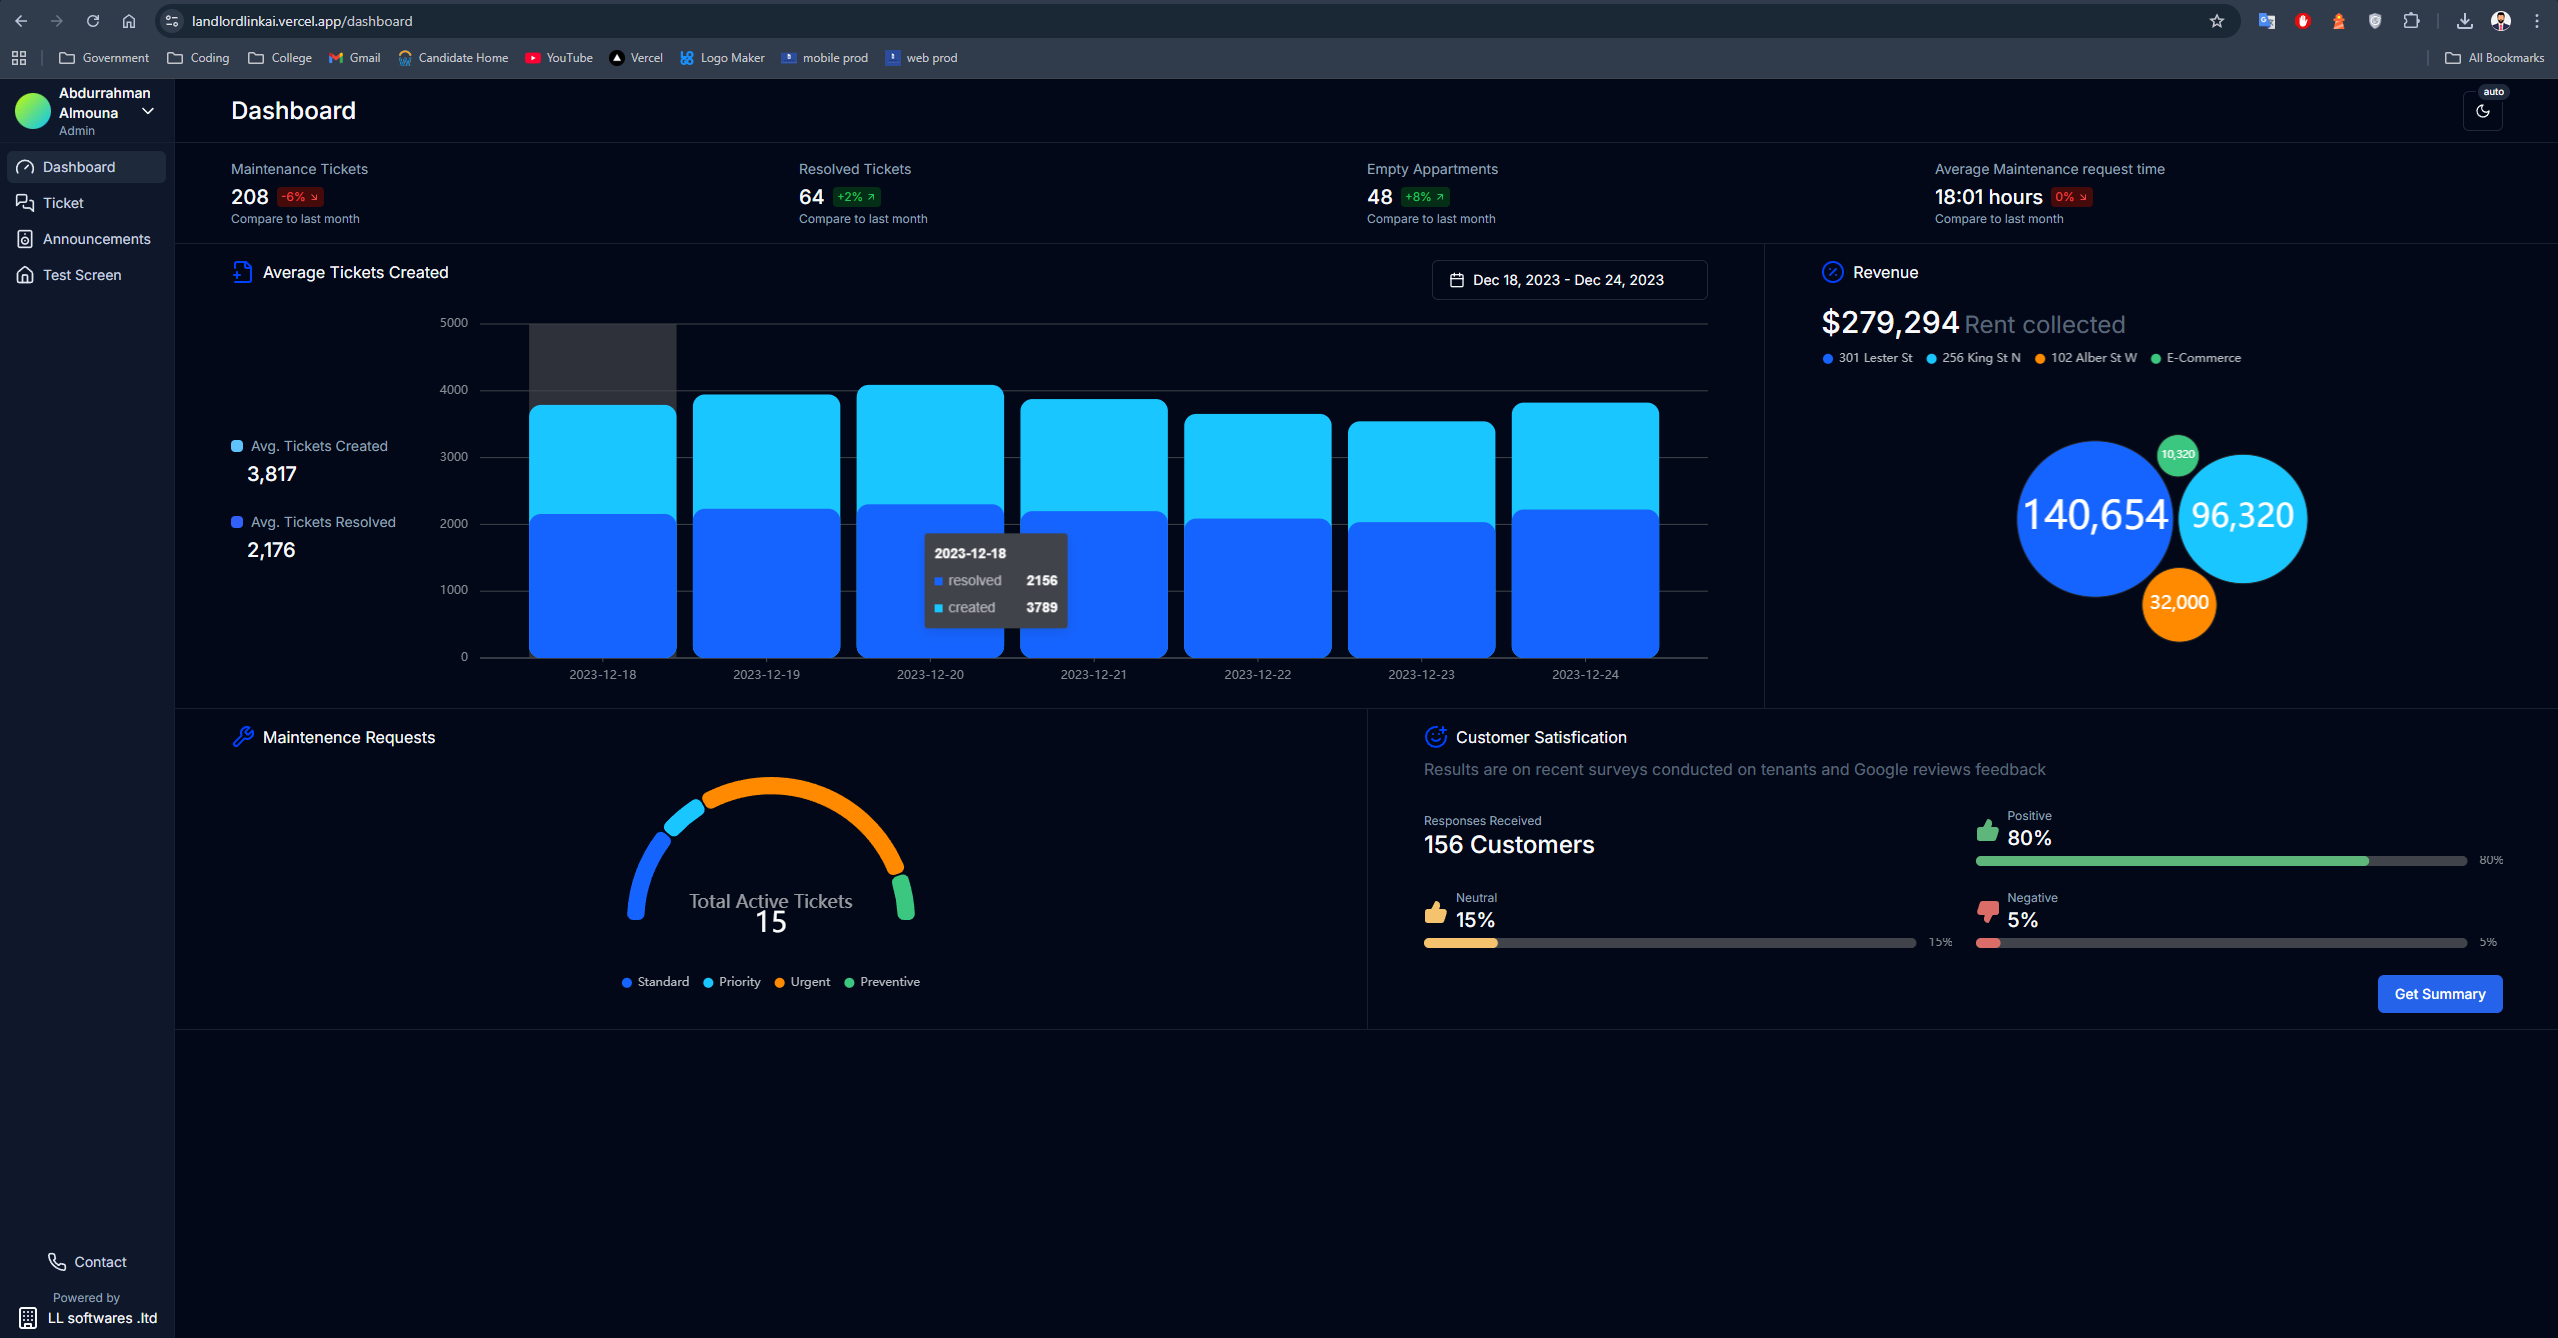Click the Positive 80% progress bar
2558x1338 pixels.
[2220, 861]
